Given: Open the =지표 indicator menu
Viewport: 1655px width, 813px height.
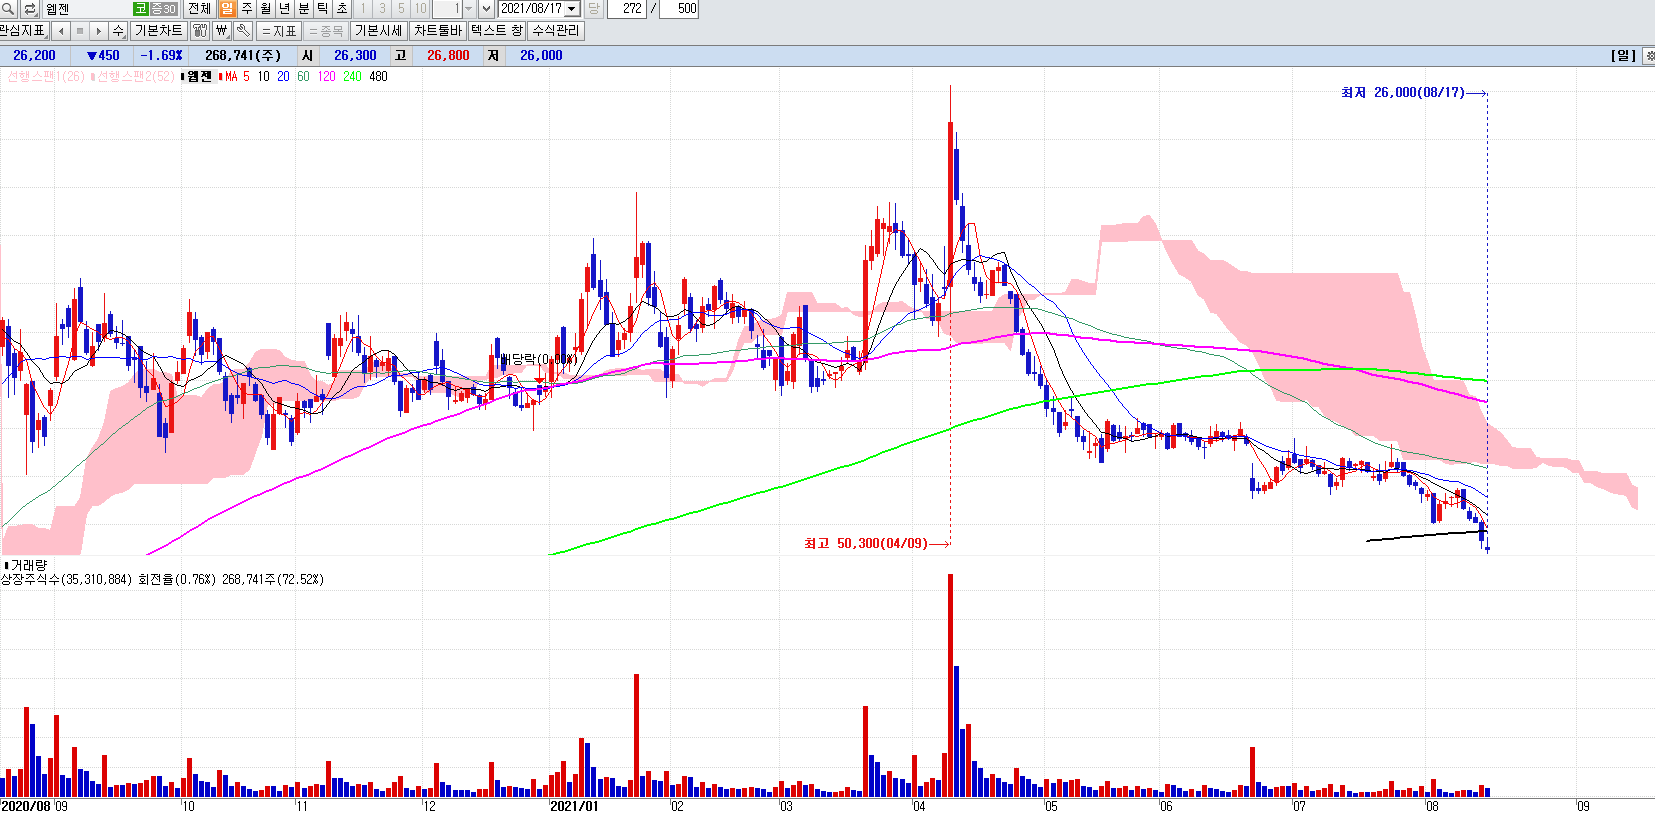Looking at the screenshot, I should click(280, 30).
